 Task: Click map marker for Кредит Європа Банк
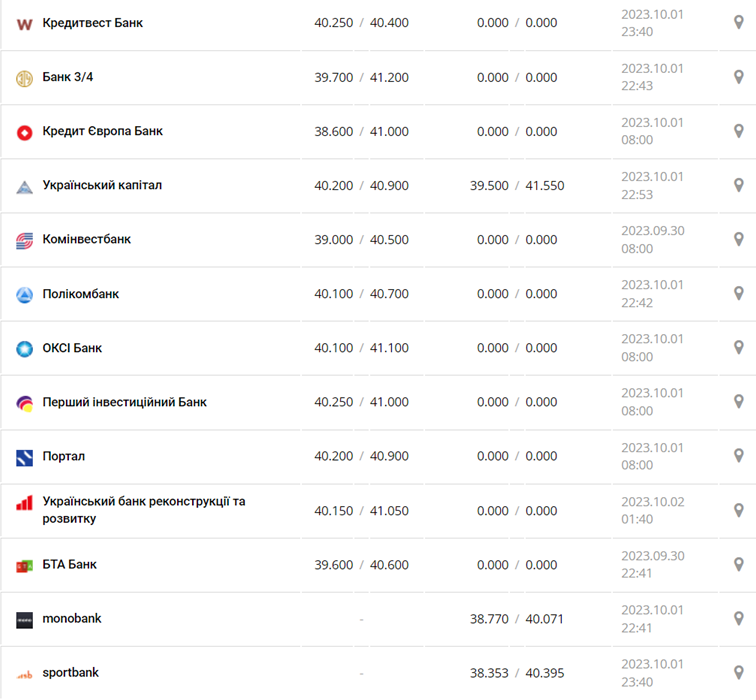tap(739, 131)
